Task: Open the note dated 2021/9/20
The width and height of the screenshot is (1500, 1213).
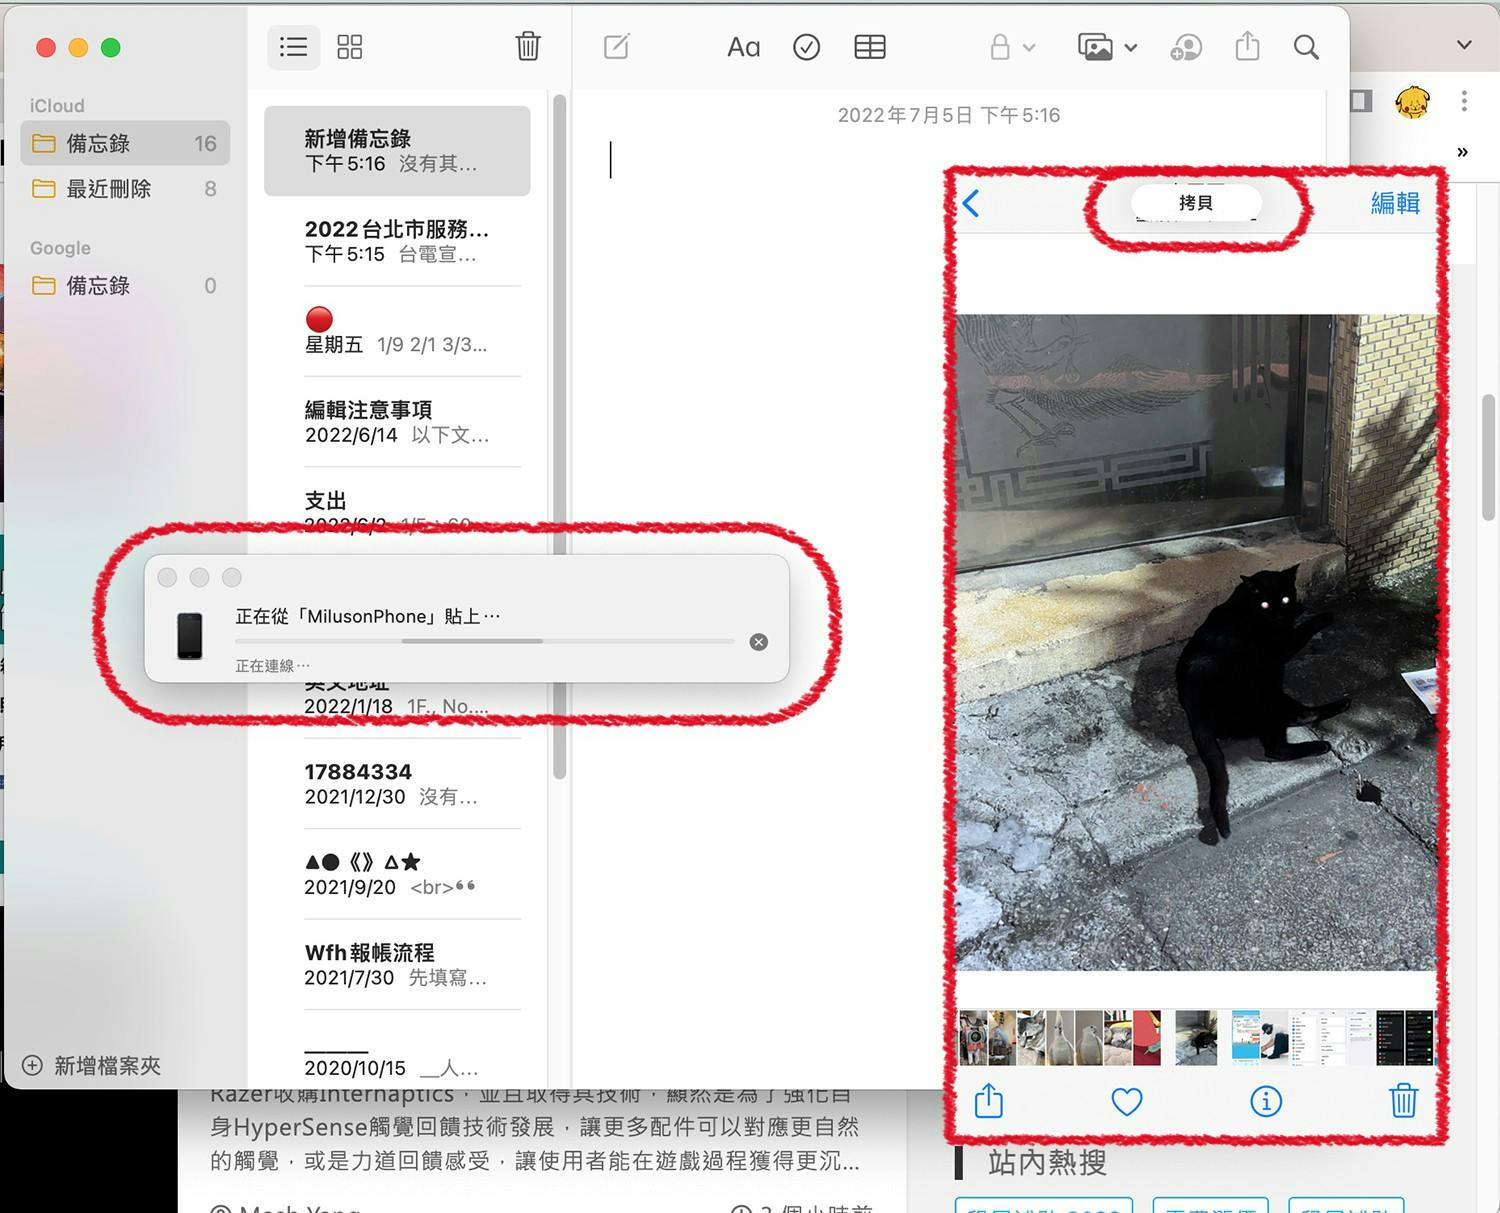Action: point(397,874)
